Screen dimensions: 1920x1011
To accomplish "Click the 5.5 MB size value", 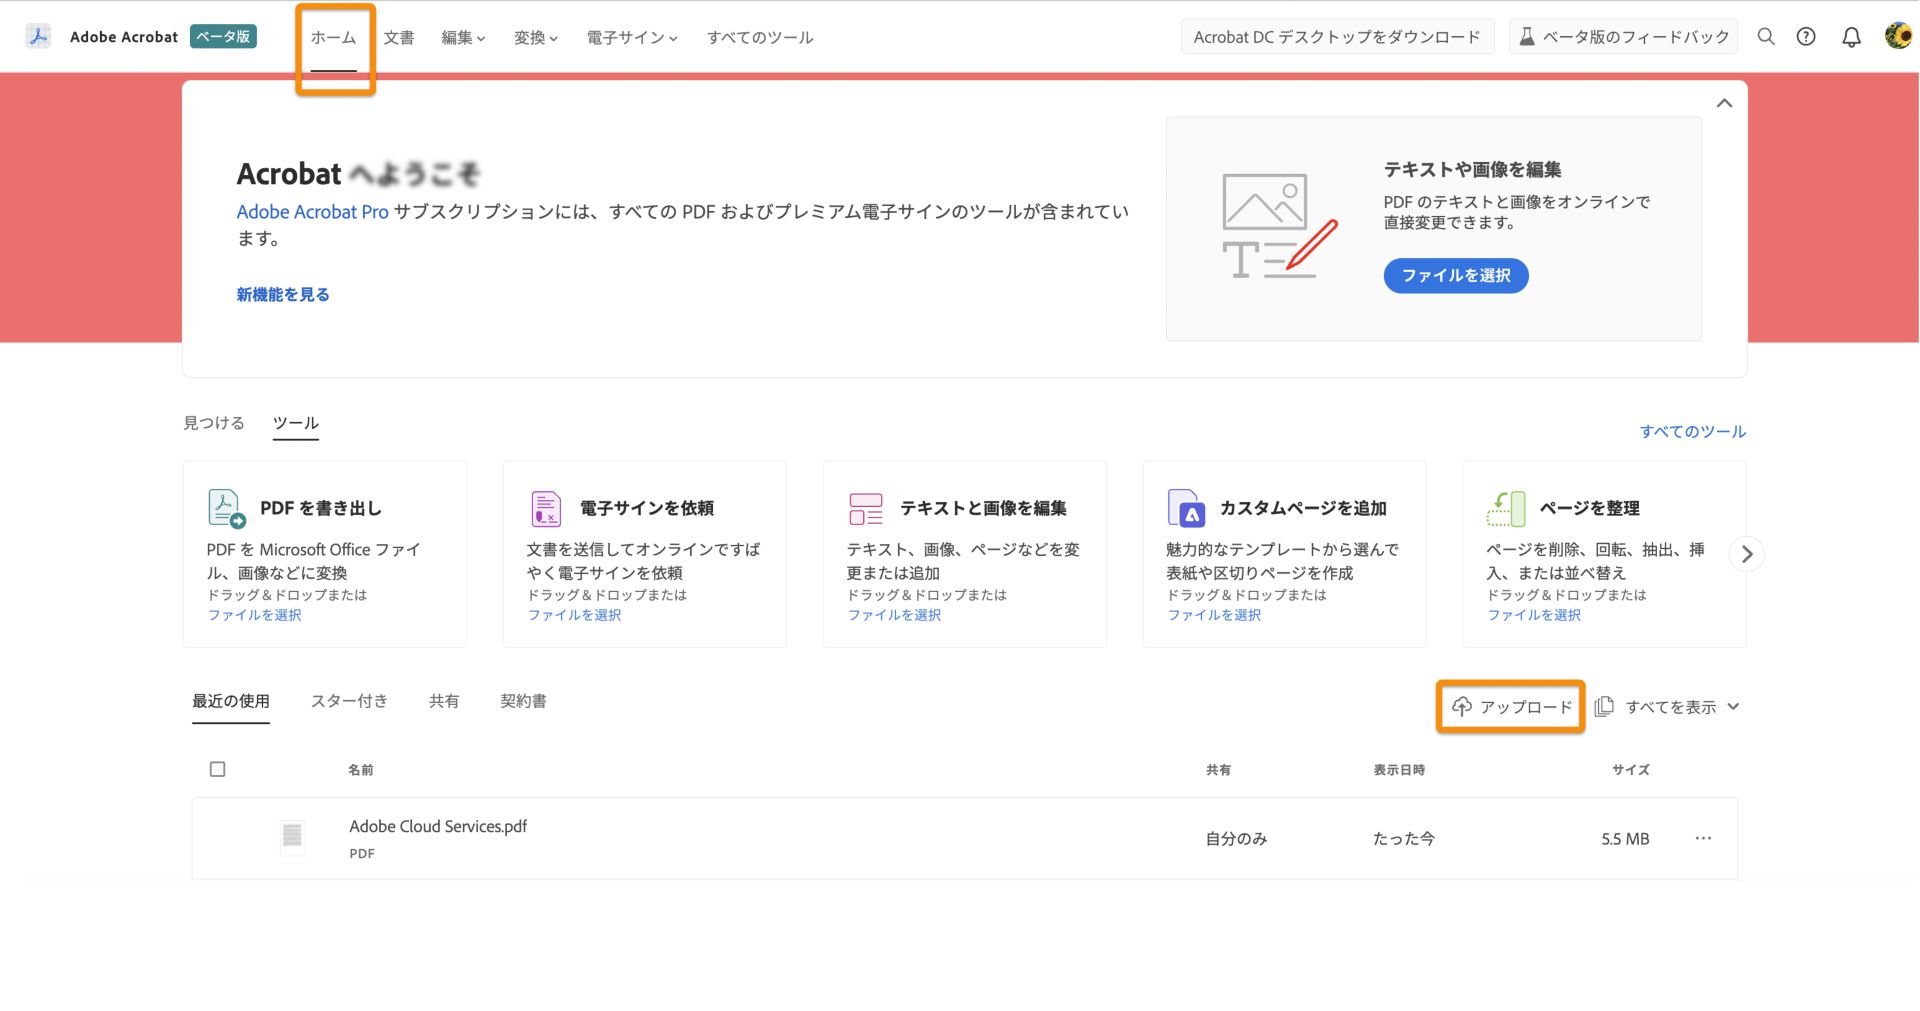I will pos(1625,839).
